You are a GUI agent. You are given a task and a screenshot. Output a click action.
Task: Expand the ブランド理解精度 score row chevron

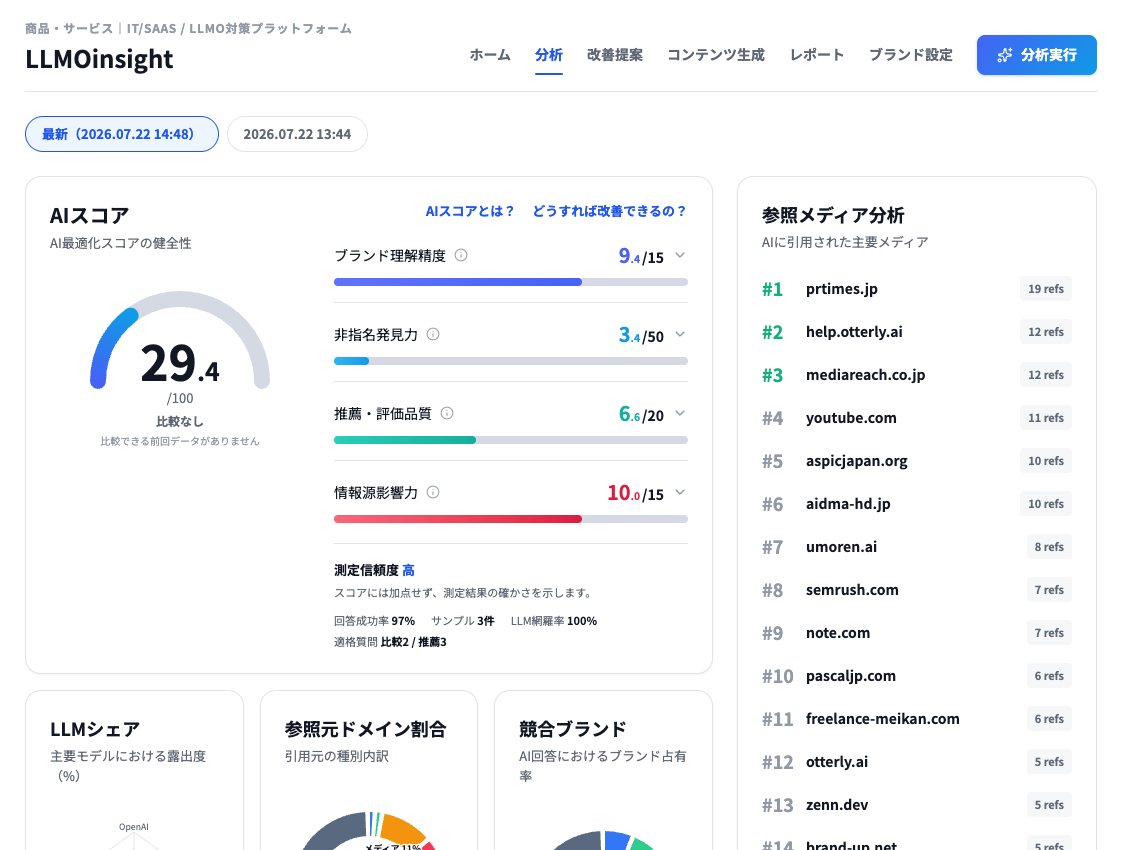[x=680, y=255]
